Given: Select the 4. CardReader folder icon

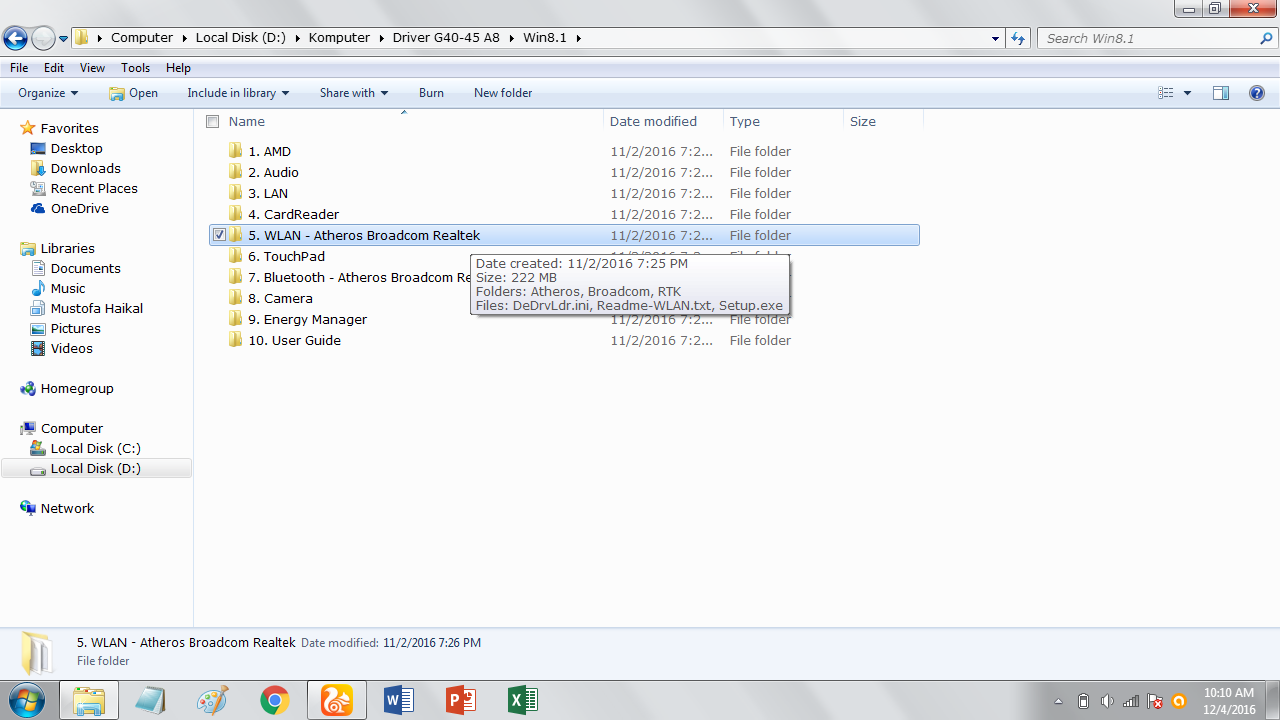Looking at the screenshot, I should tap(236, 214).
